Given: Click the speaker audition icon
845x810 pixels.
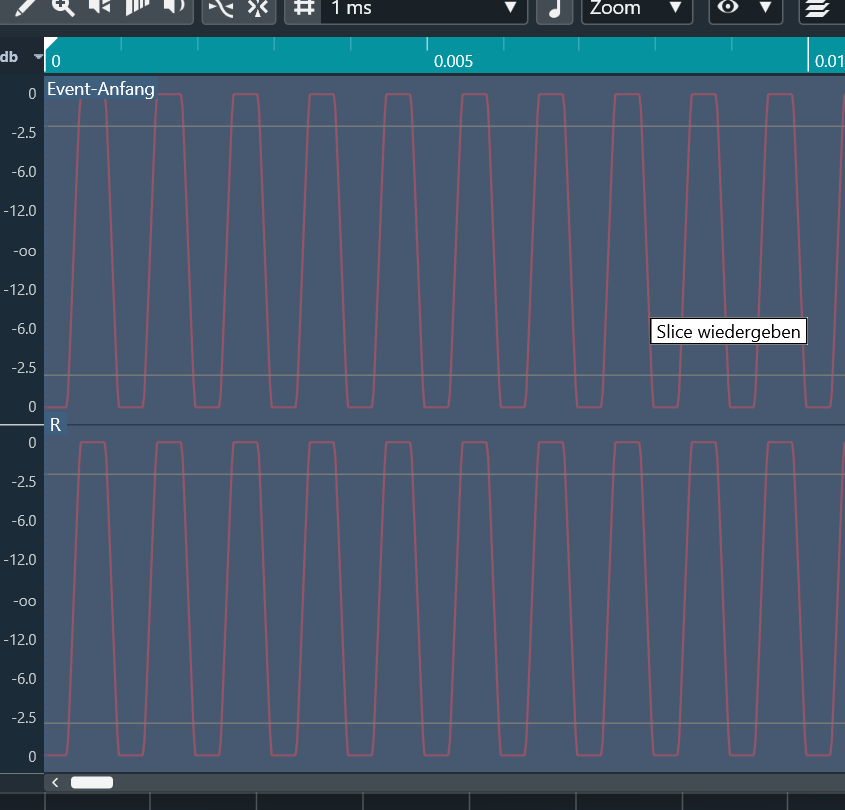Looking at the screenshot, I should (x=174, y=7).
